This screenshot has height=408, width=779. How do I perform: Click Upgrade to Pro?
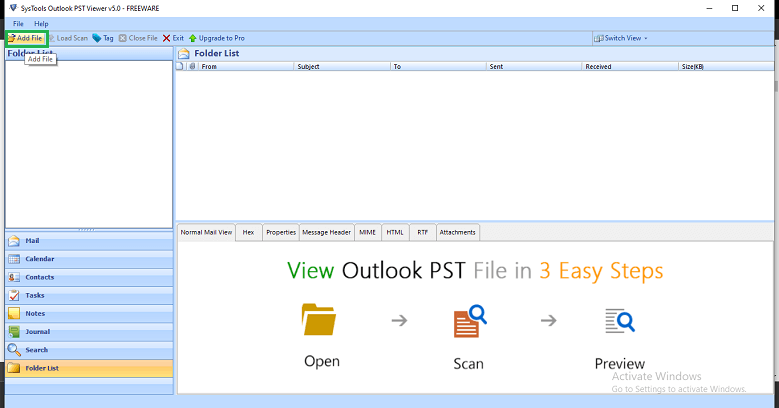[x=217, y=38]
